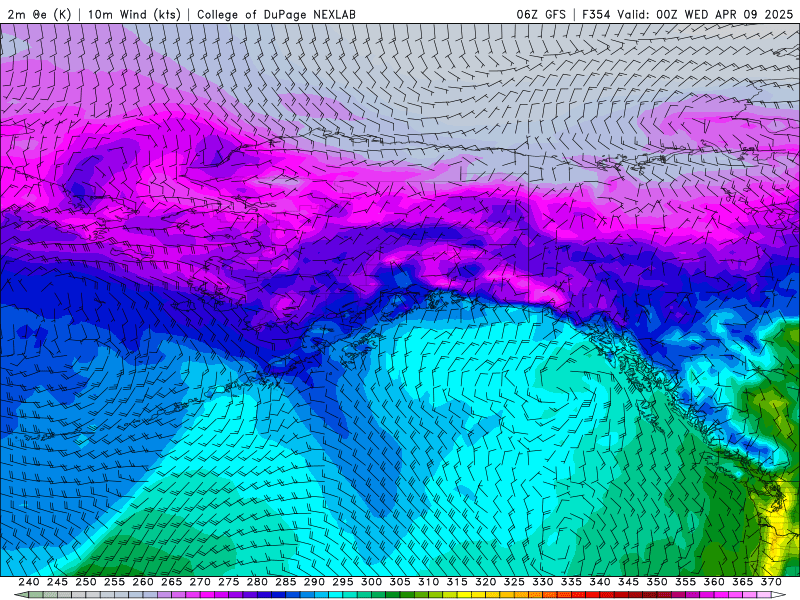Click the 250 color scale label
The height and width of the screenshot is (600, 800).
pos(86,582)
